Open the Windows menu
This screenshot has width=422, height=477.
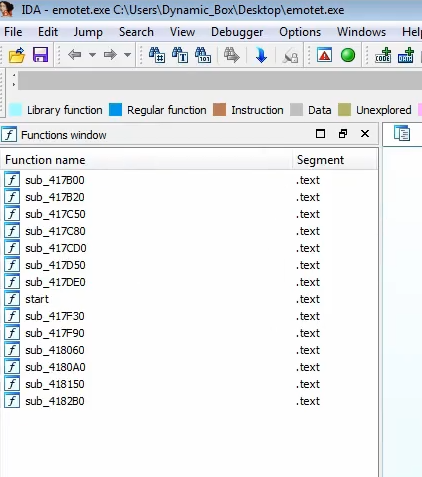(361, 32)
